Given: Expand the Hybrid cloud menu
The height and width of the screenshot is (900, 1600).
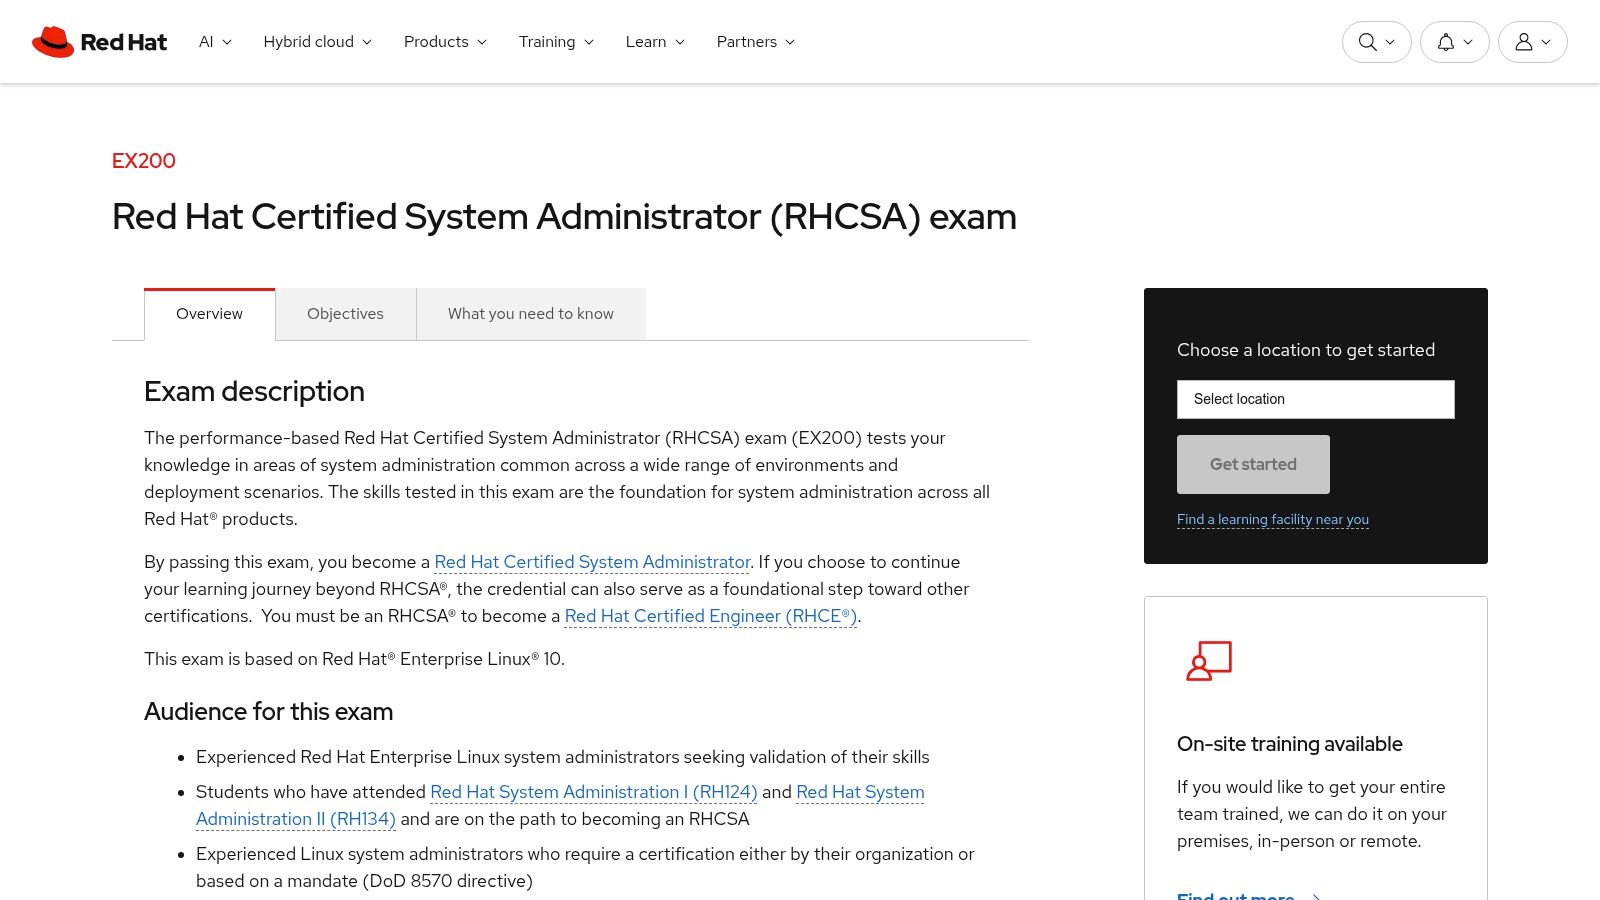Looking at the screenshot, I should click(318, 42).
